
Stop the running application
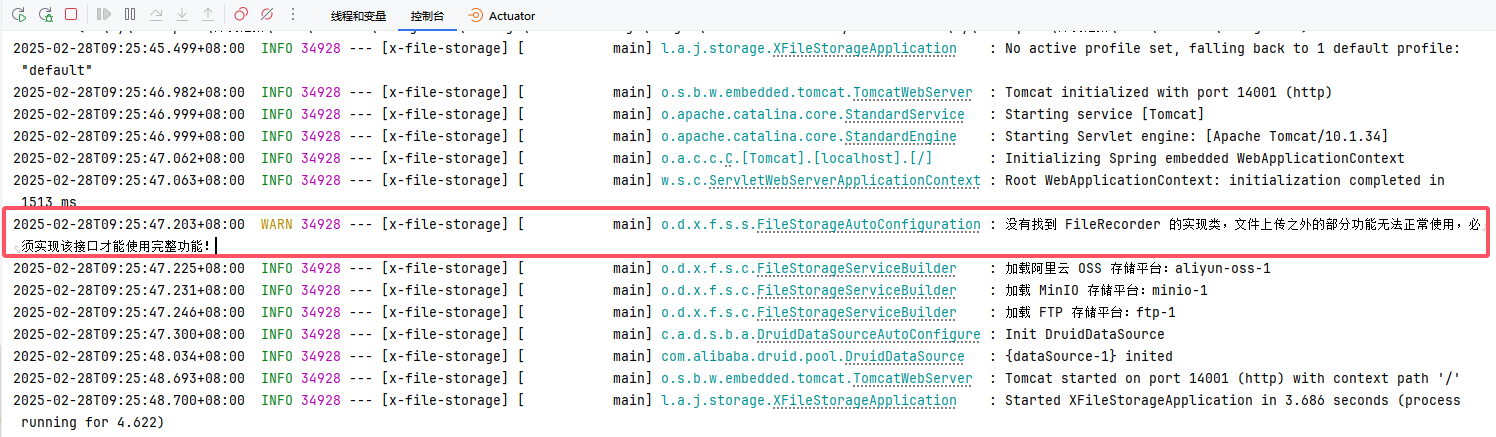[x=71, y=15]
